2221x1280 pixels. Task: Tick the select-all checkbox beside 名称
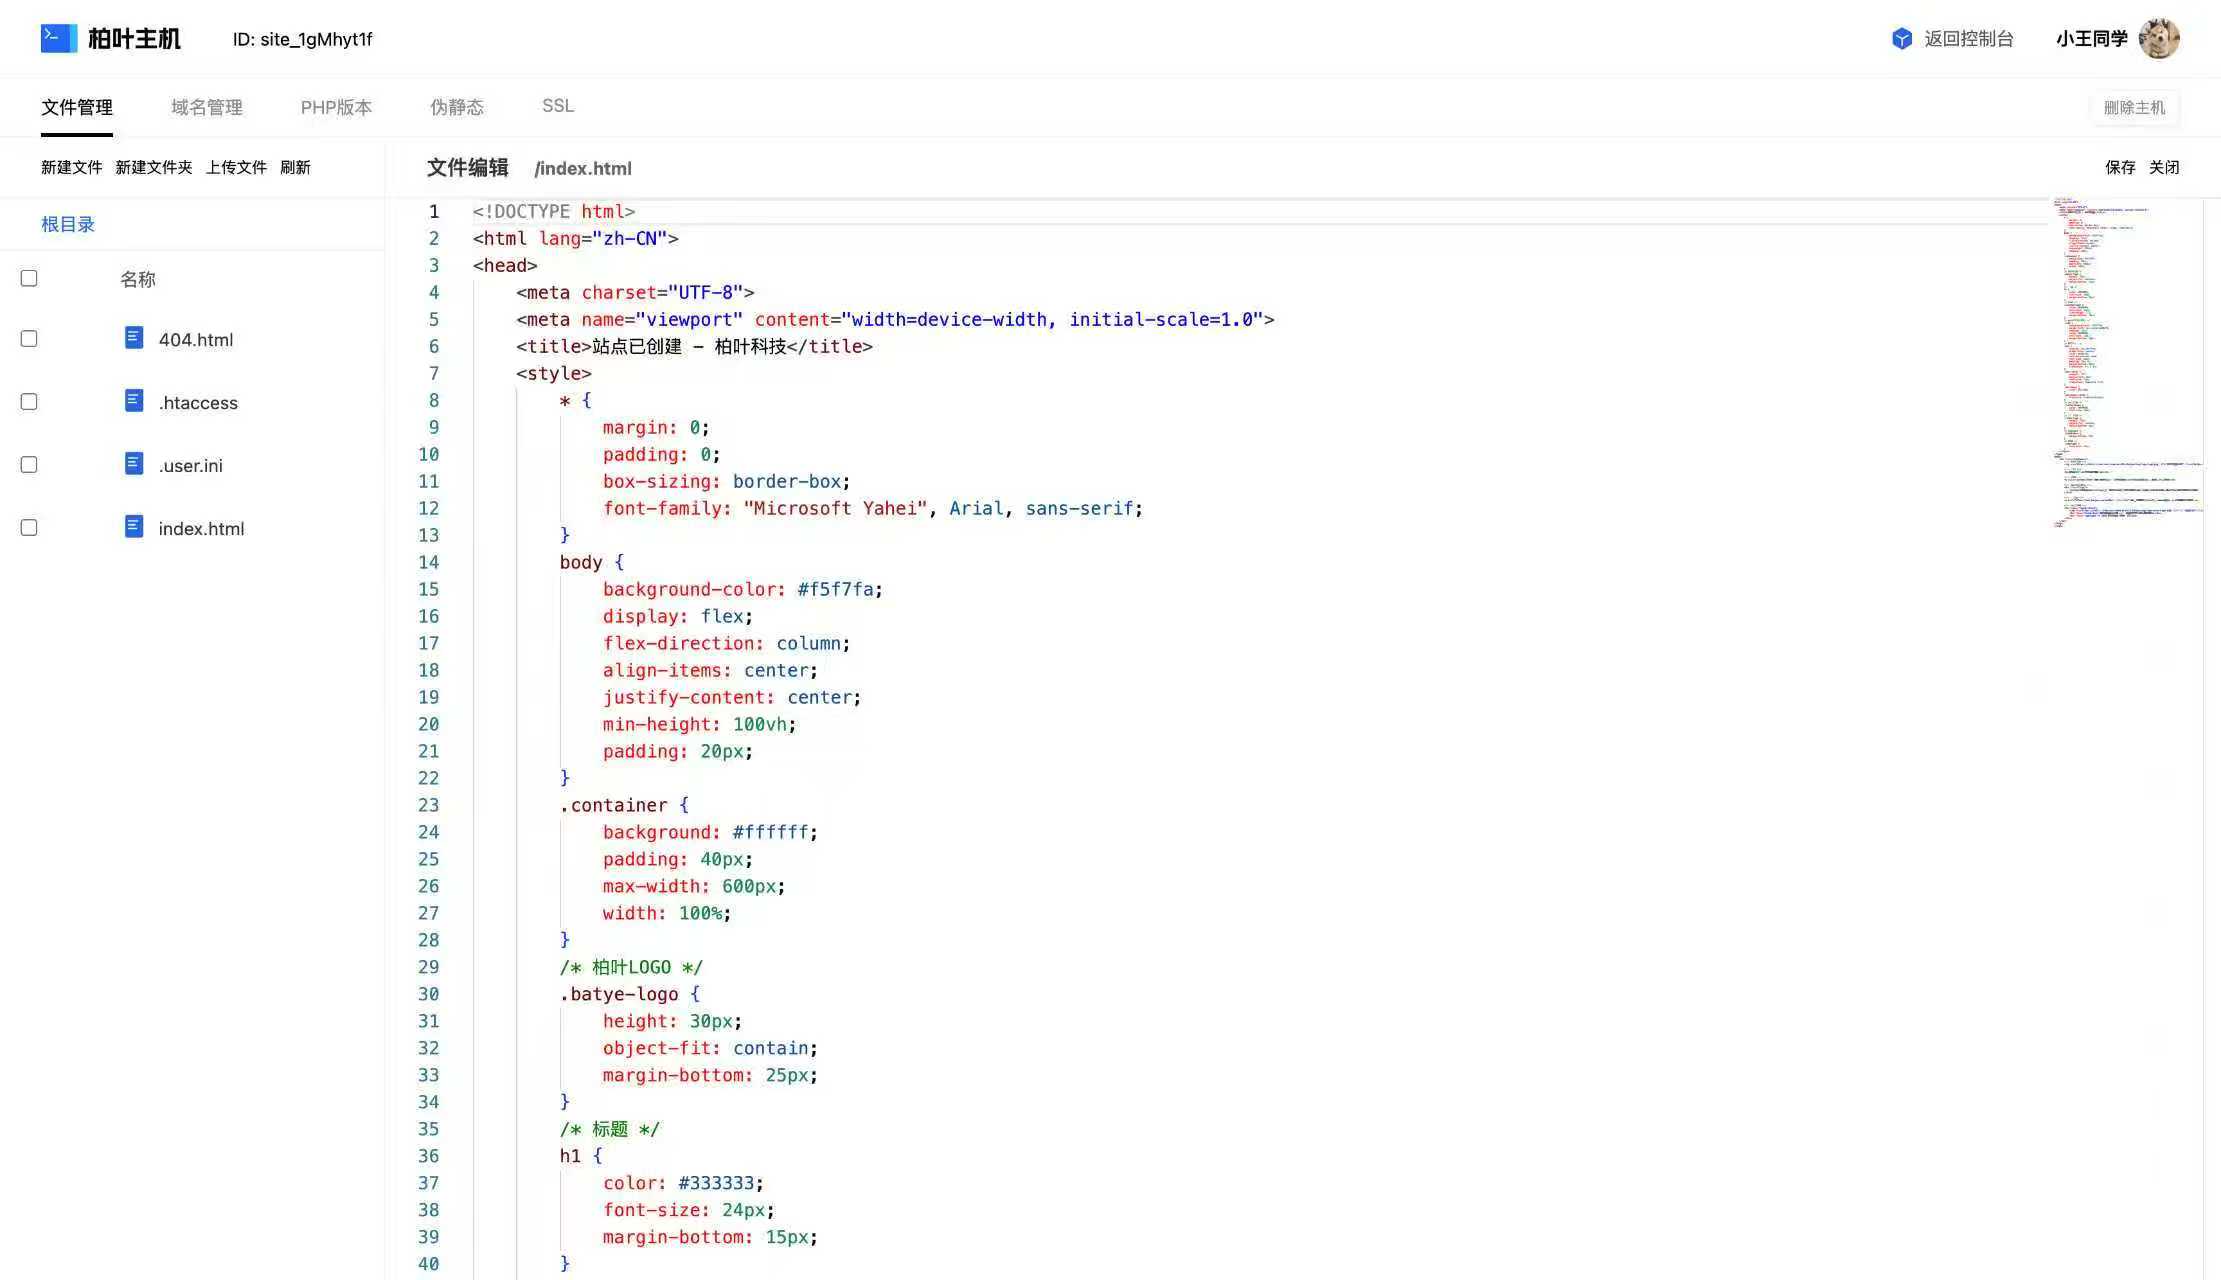(29, 278)
